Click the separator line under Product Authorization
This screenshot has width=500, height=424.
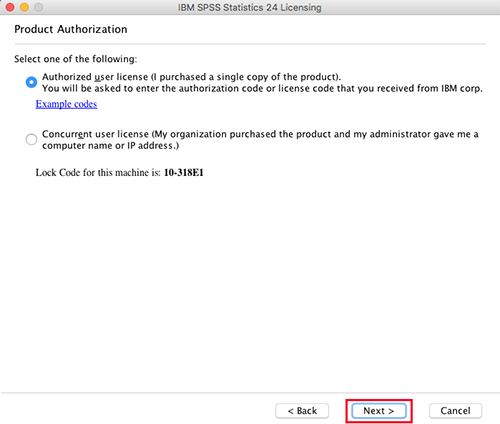250,44
